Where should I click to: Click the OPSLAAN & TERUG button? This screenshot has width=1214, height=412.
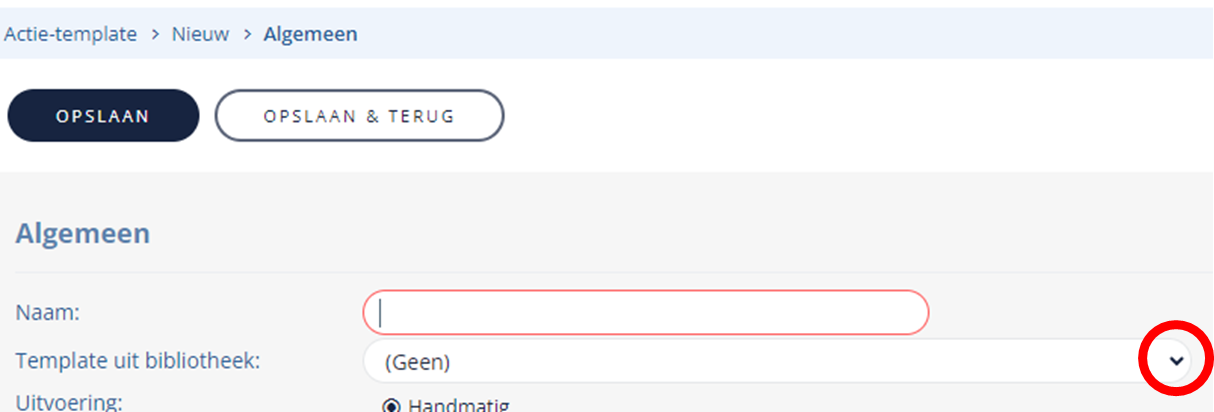click(x=359, y=116)
